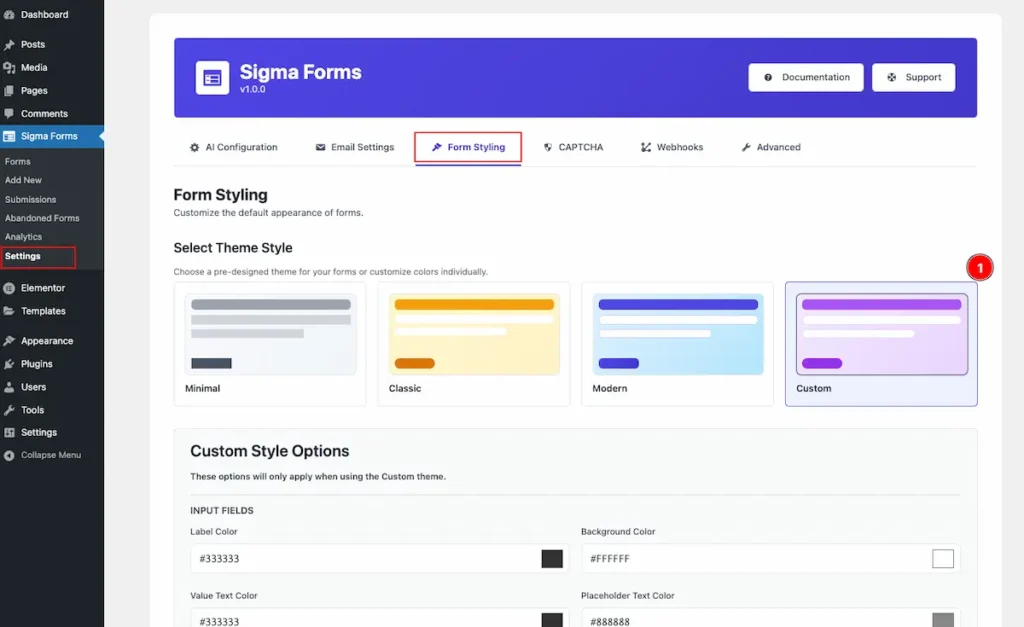Open the Documentation button
The width and height of the screenshot is (1024, 627).
click(806, 78)
